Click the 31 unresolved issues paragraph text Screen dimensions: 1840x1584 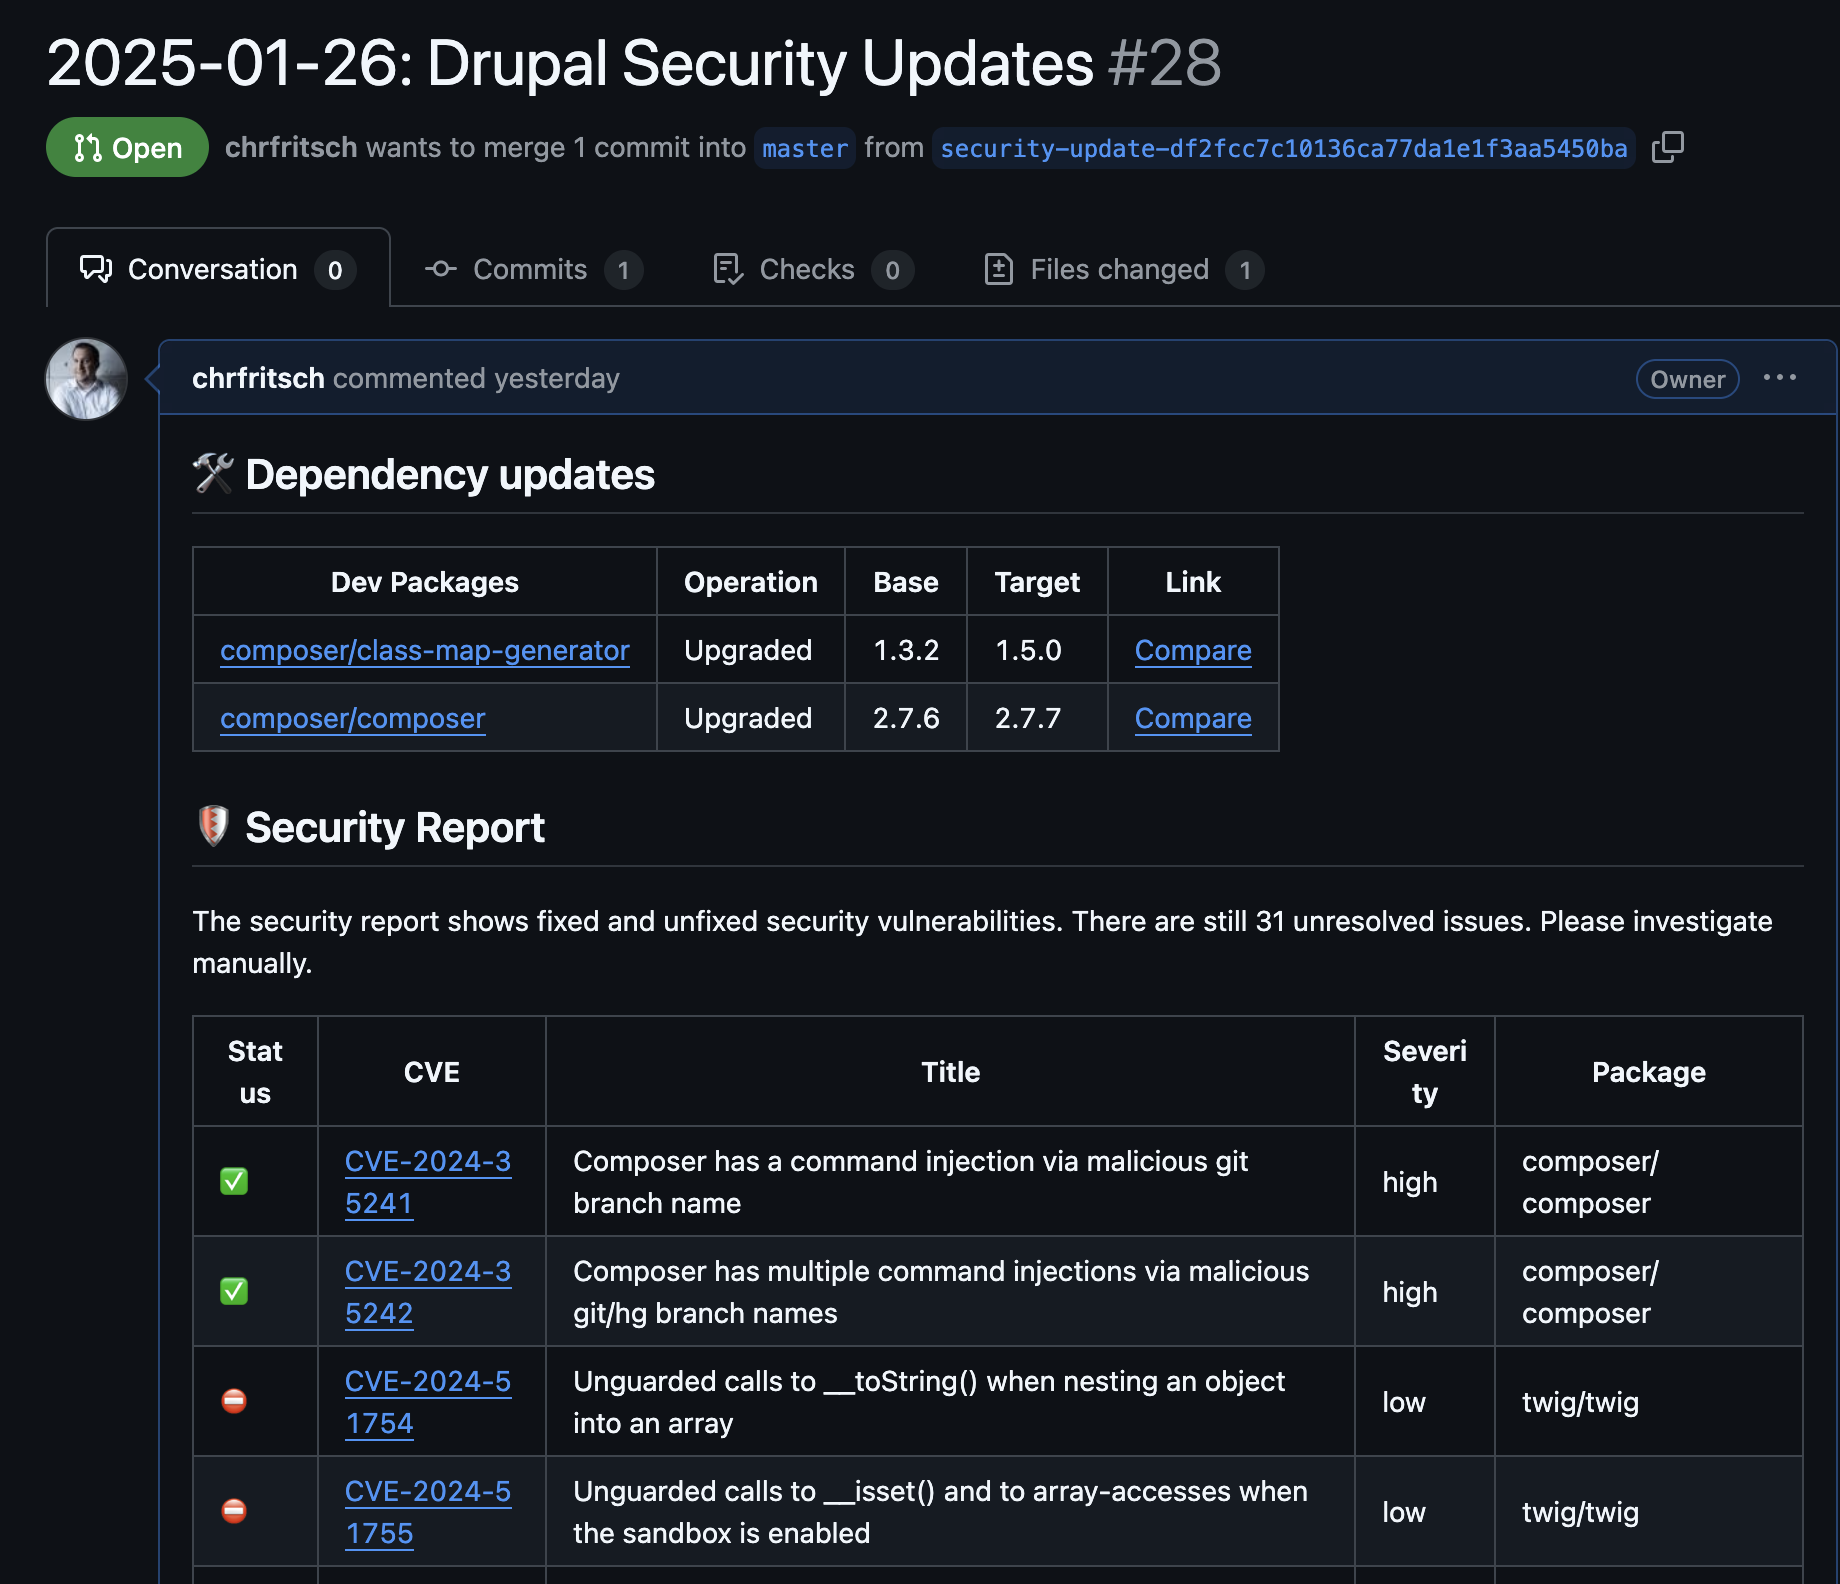point(982,942)
